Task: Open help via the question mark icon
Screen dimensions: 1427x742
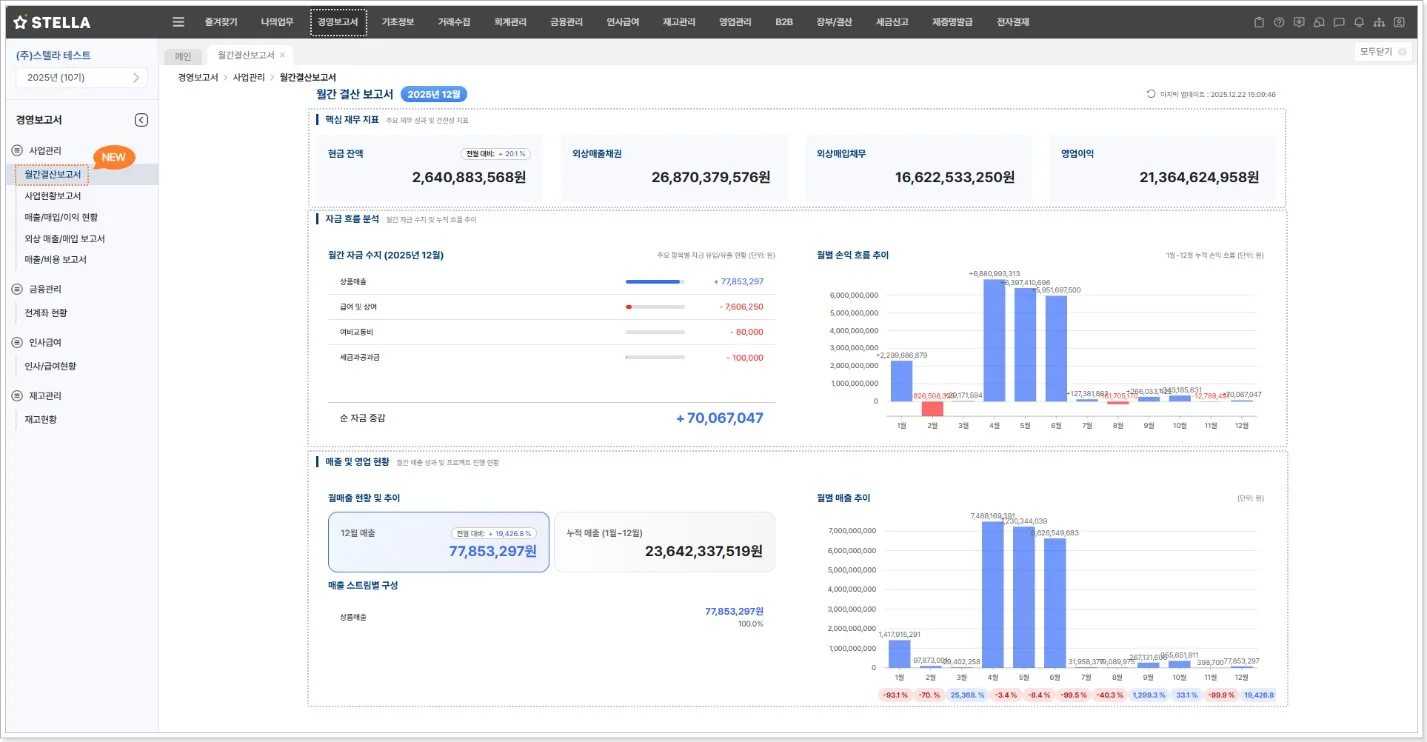Action: [1279, 22]
